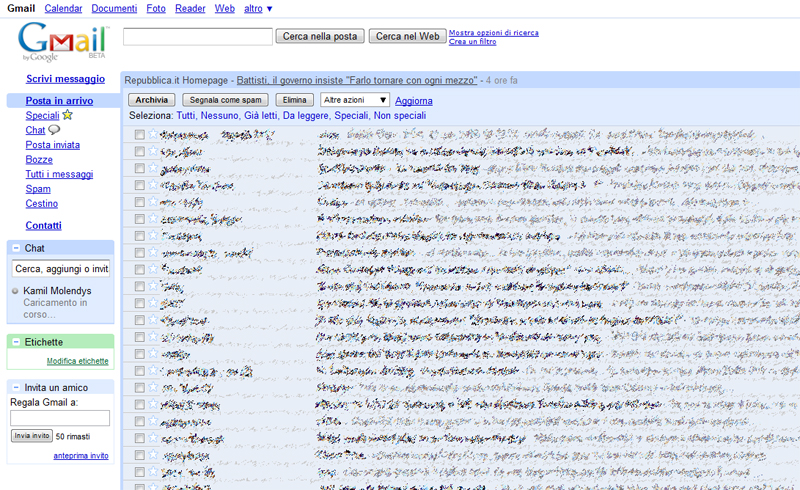Image resolution: width=800 pixels, height=490 pixels.
Task: Click Crea un filtro
Action: [x=472, y=41]
